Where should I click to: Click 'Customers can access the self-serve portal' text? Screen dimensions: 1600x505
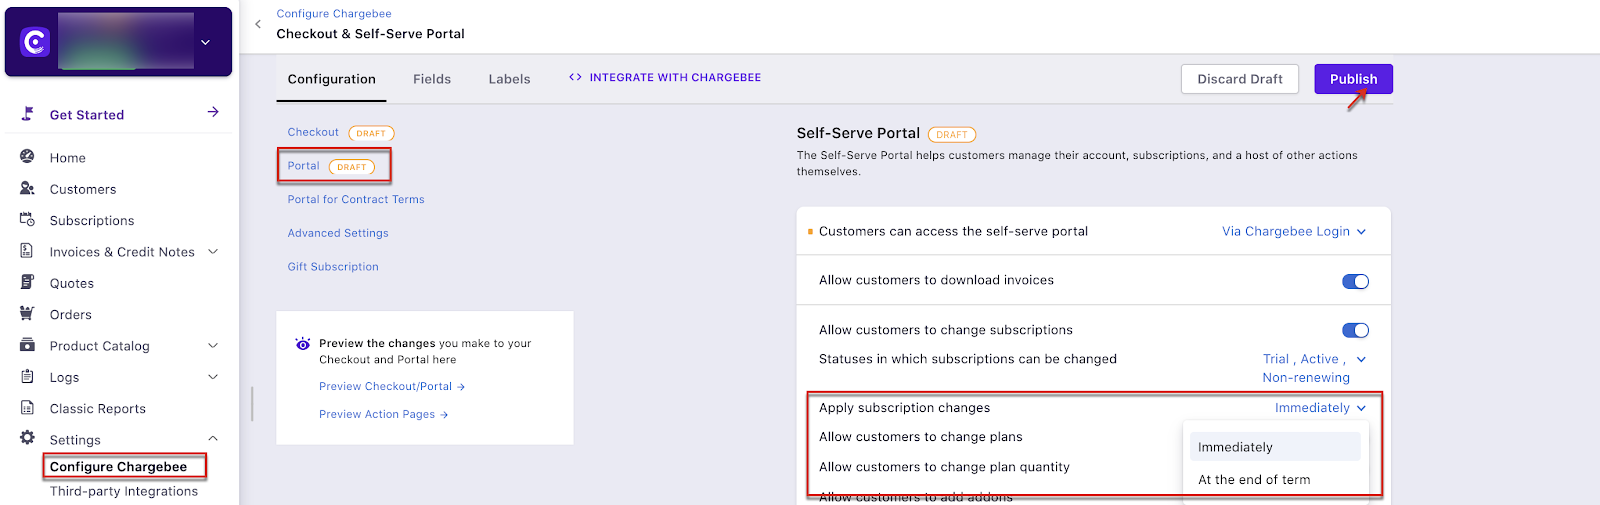pyautogui.click(x=953, y=231)
